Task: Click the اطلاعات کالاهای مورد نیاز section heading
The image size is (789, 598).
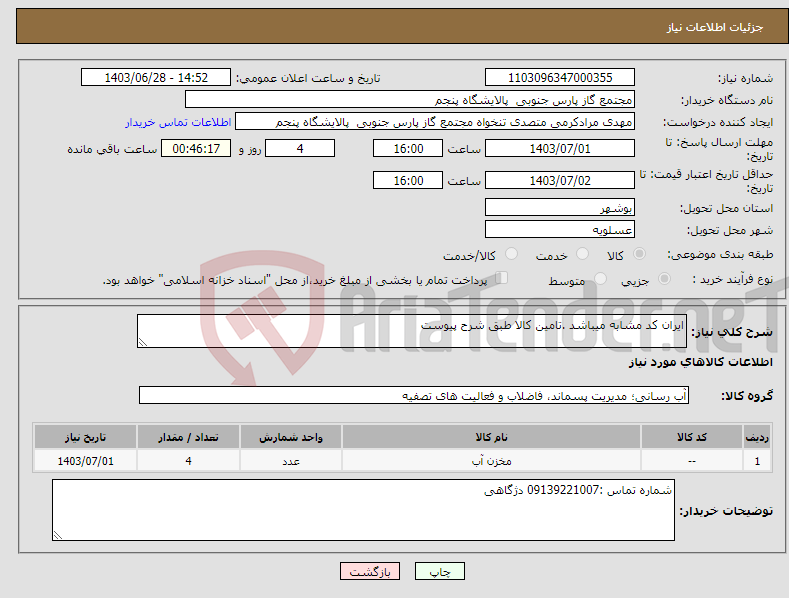Action: 700,362
